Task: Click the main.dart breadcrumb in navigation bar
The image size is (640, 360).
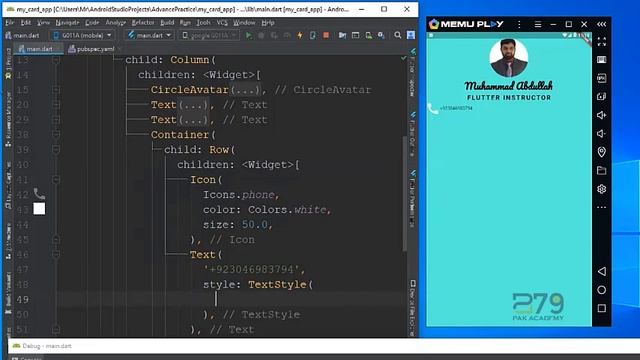Action: [22, 36]
